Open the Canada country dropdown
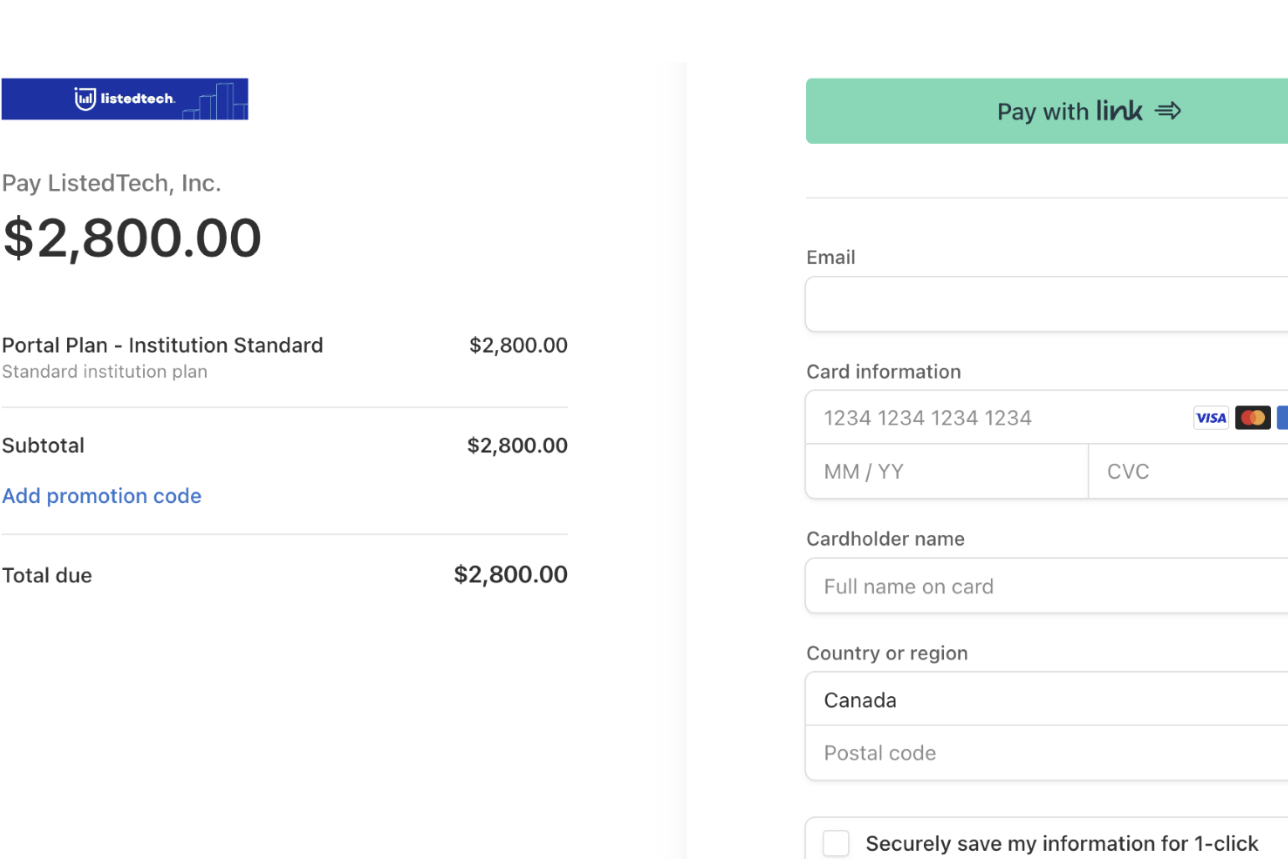This screenshot has height=859, width=1288. point(1047,699)
